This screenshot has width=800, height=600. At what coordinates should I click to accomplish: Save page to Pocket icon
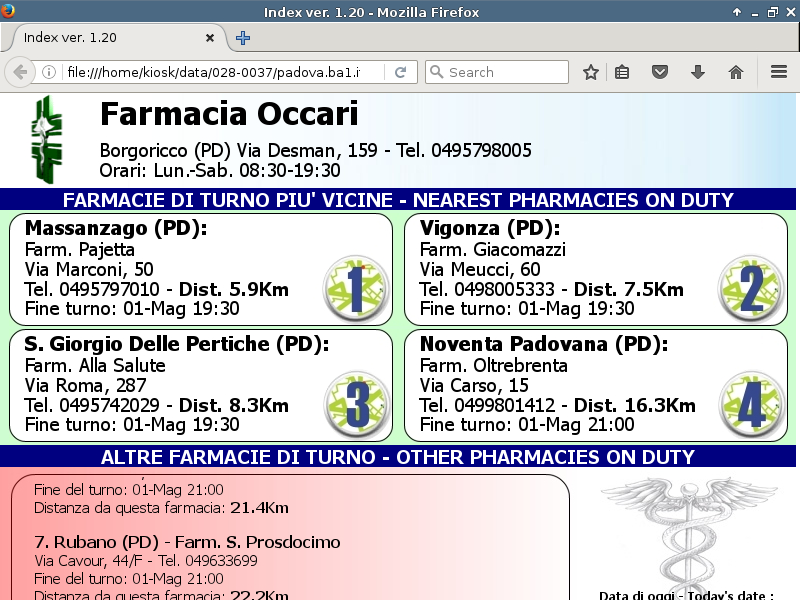point(660,72)
